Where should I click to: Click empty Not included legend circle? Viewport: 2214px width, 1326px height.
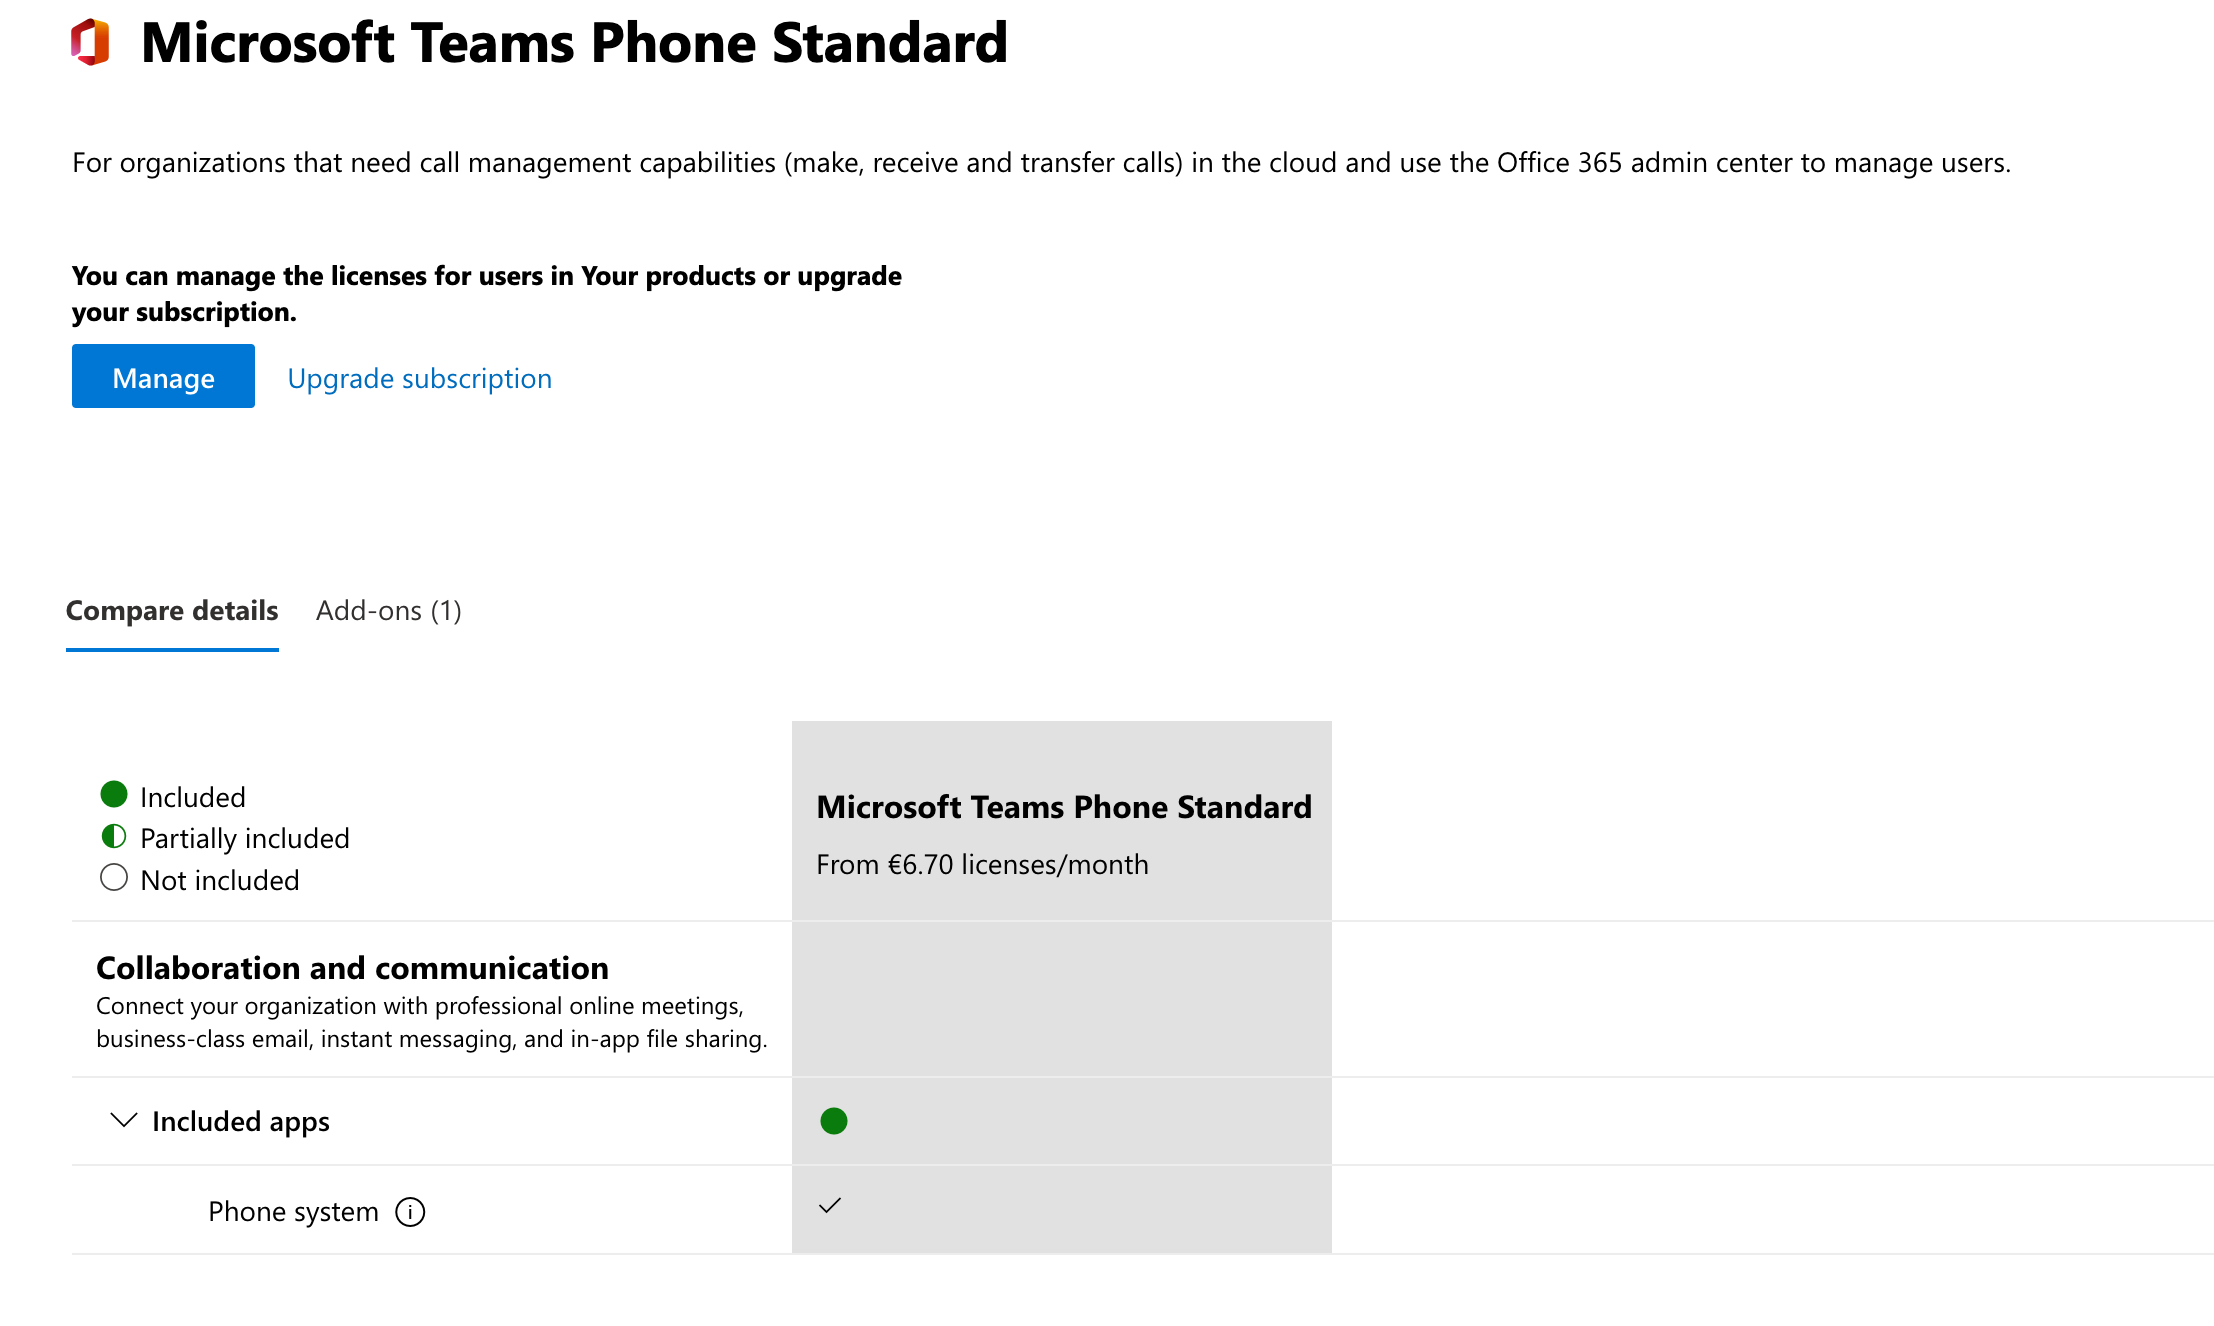(x=114, y=878)
